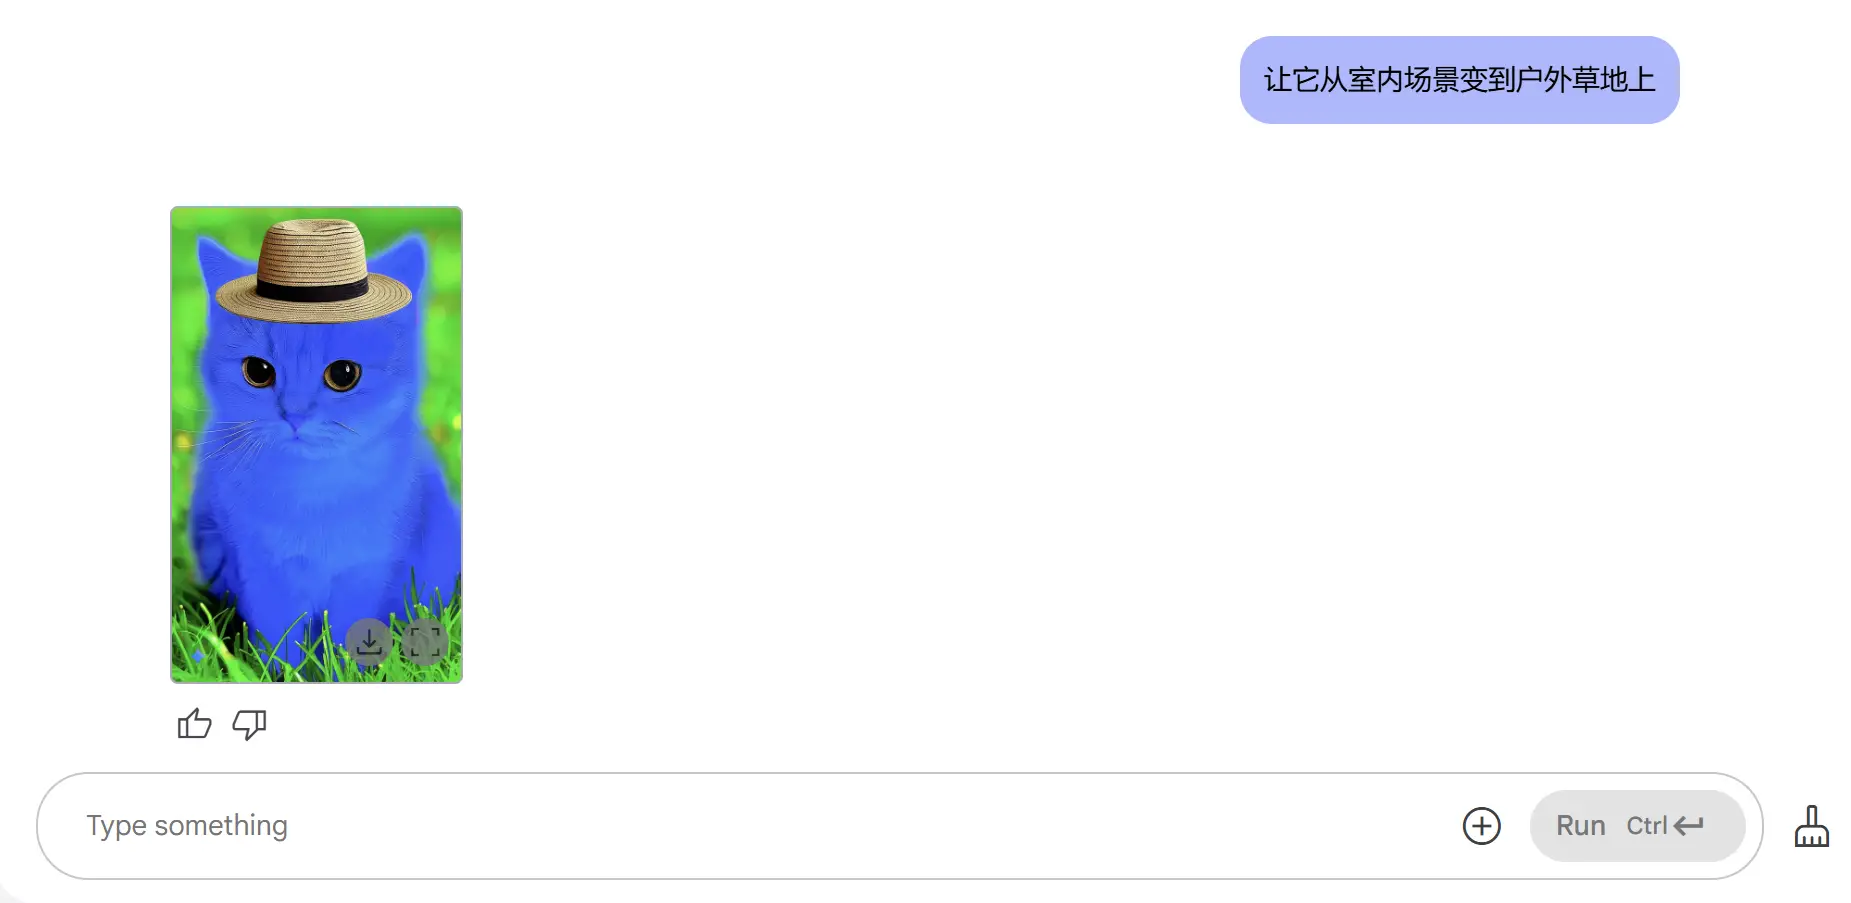Screen dimensions: 1851x903
Task: Click the return arrow symbol inside Run
Action: pyautogui.click(x=1689, y=826)
